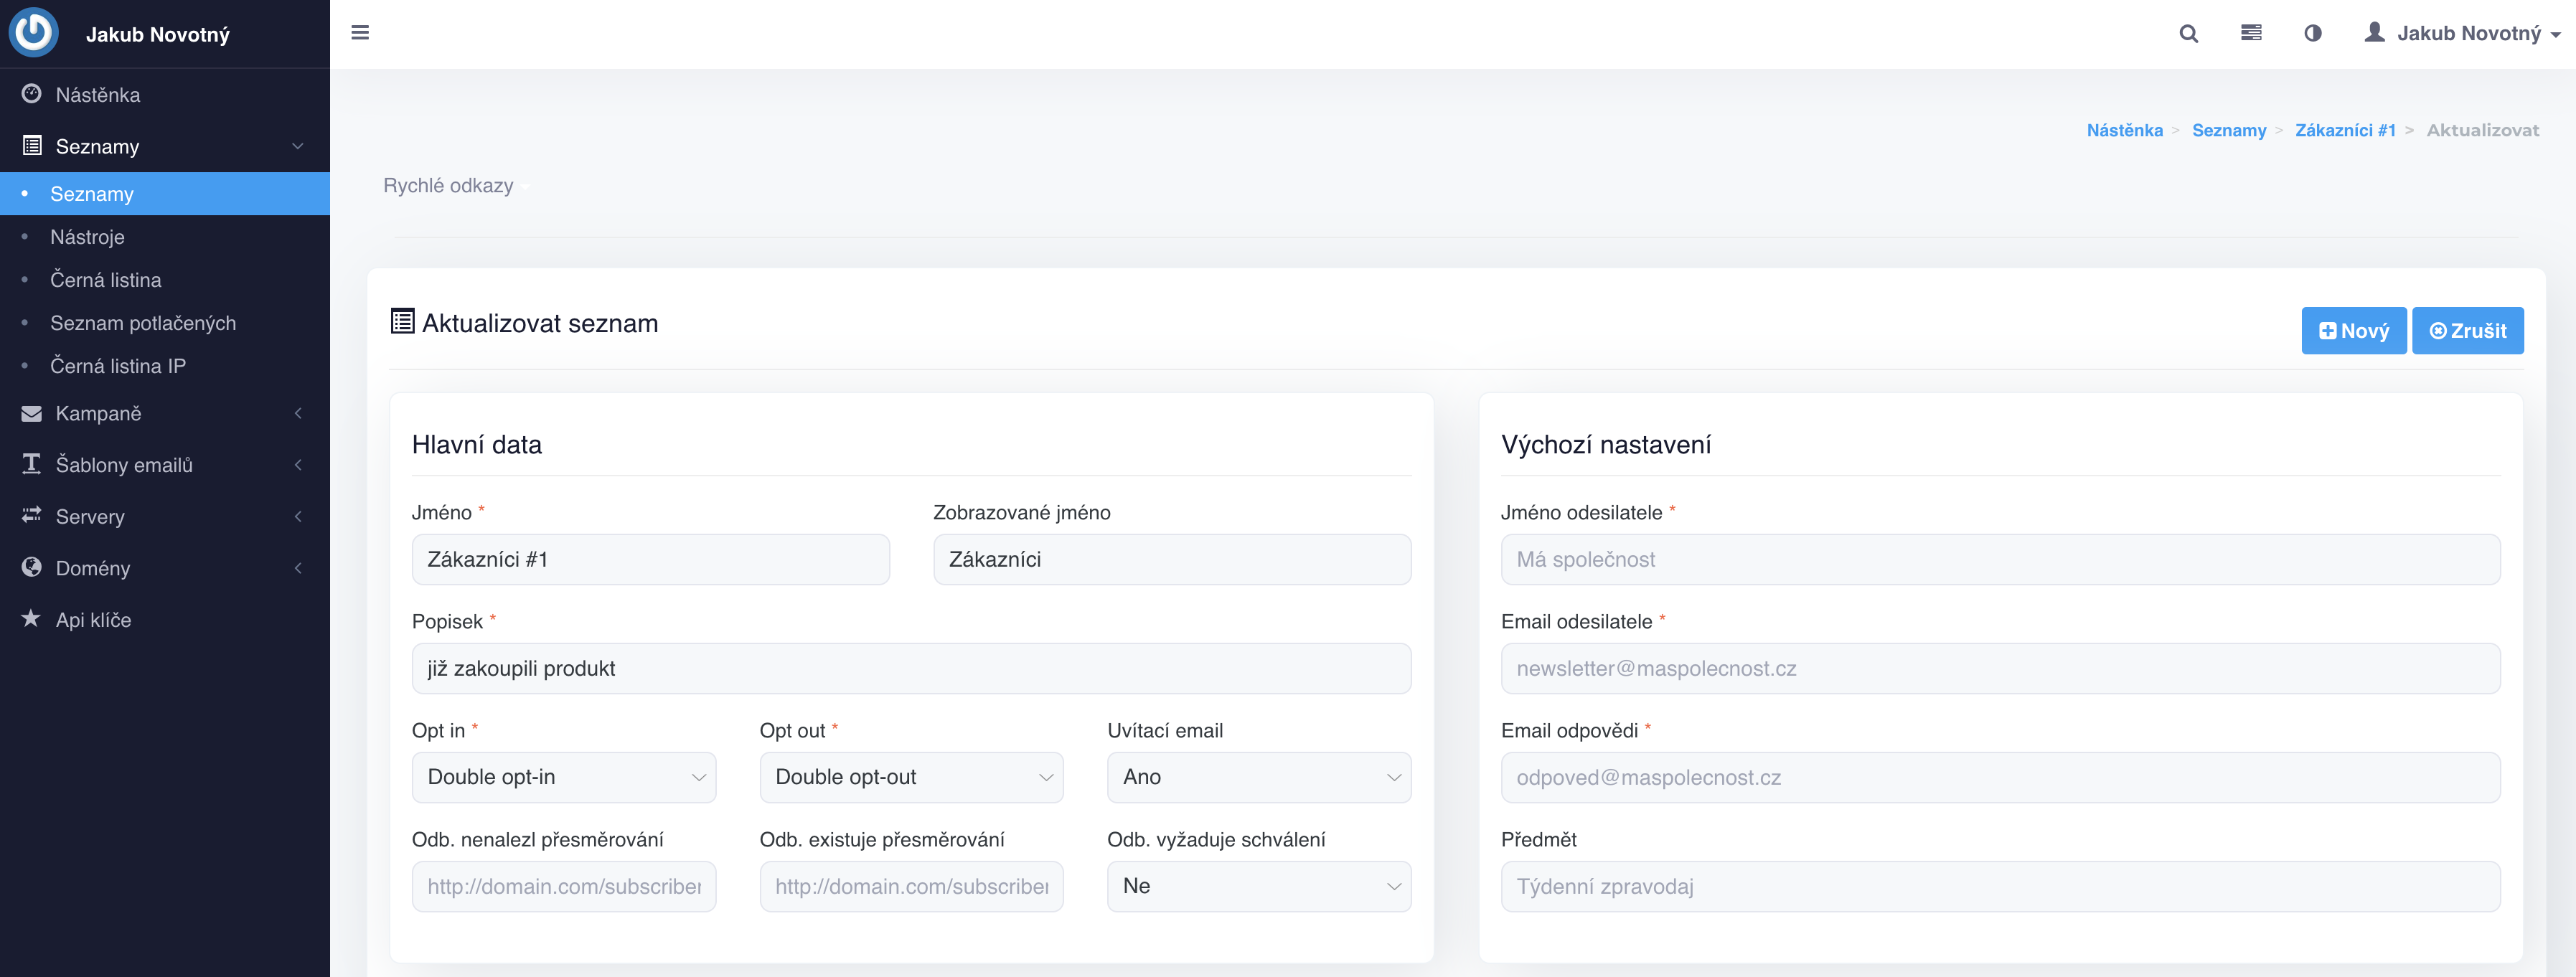This screenshot has height=977, width=2576.
Task: Click the Servery transfer arrows icon
Action: tap(32, 515)
